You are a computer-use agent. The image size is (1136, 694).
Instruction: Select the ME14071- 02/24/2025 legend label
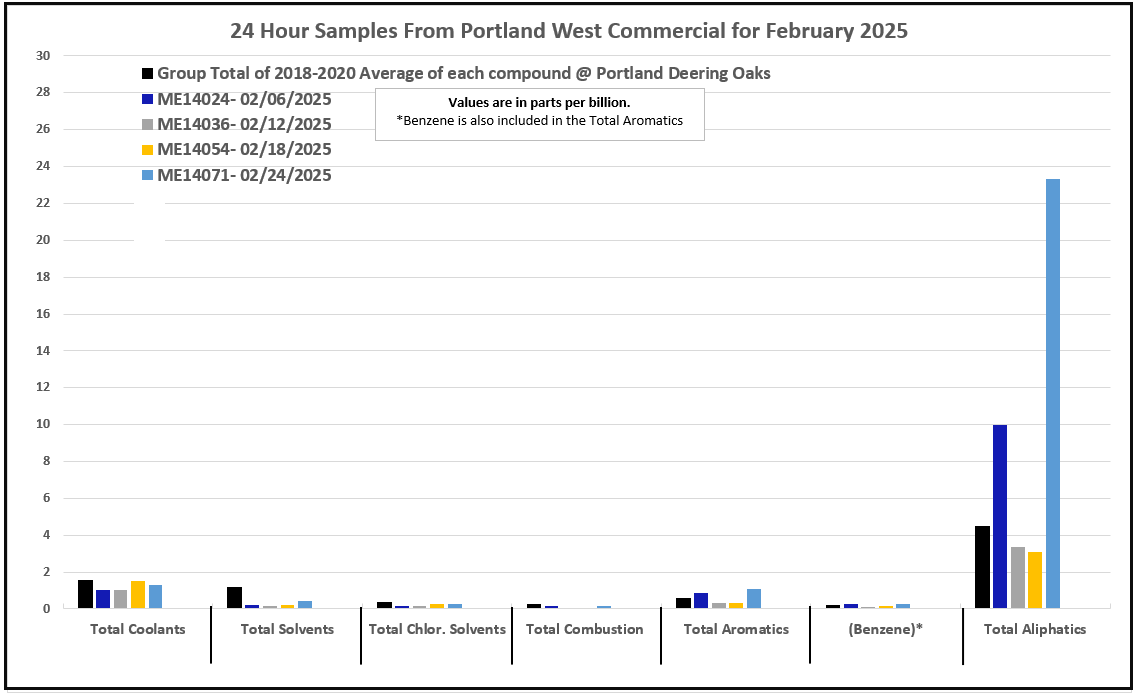coord(244,175)
